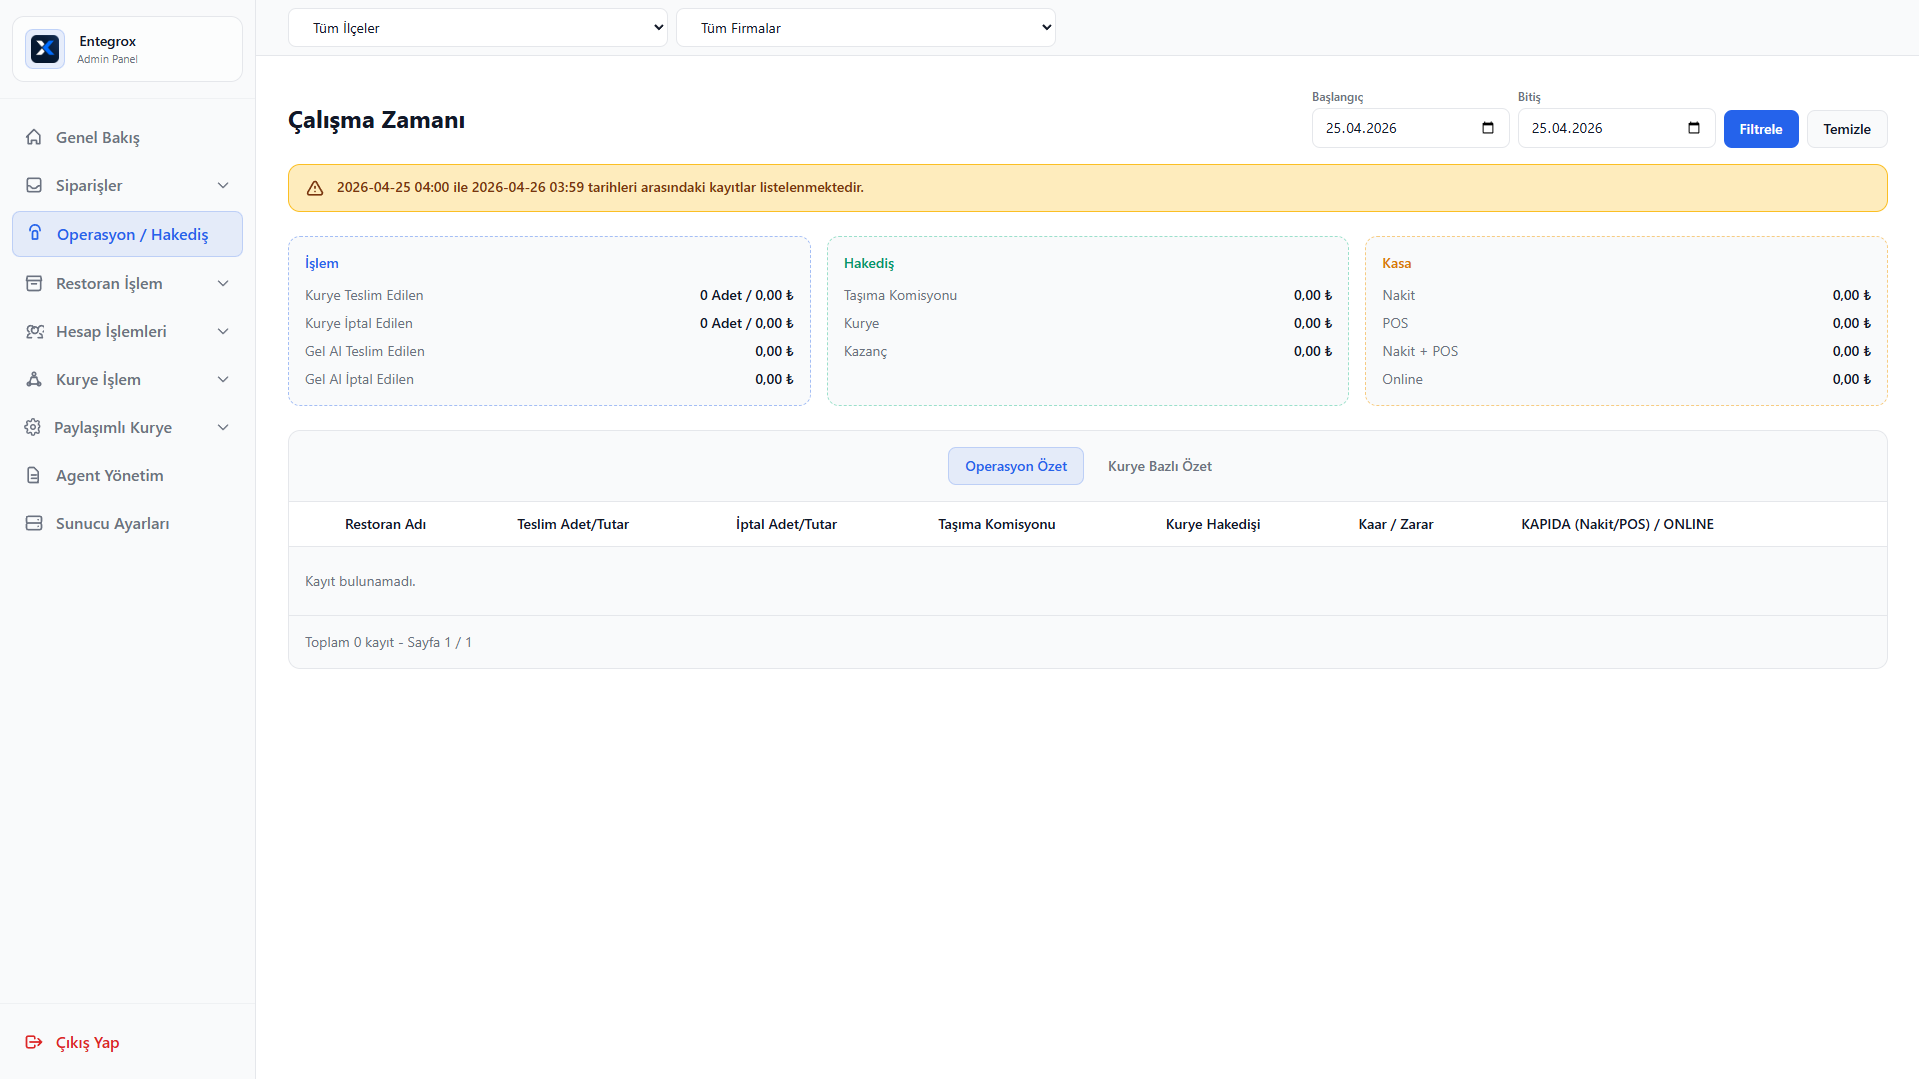Viewport: 1919px width, 1079px height.
Task: Click the KAPIDA (Nakit/POS) / ONLINE header
Action: 1618,524
